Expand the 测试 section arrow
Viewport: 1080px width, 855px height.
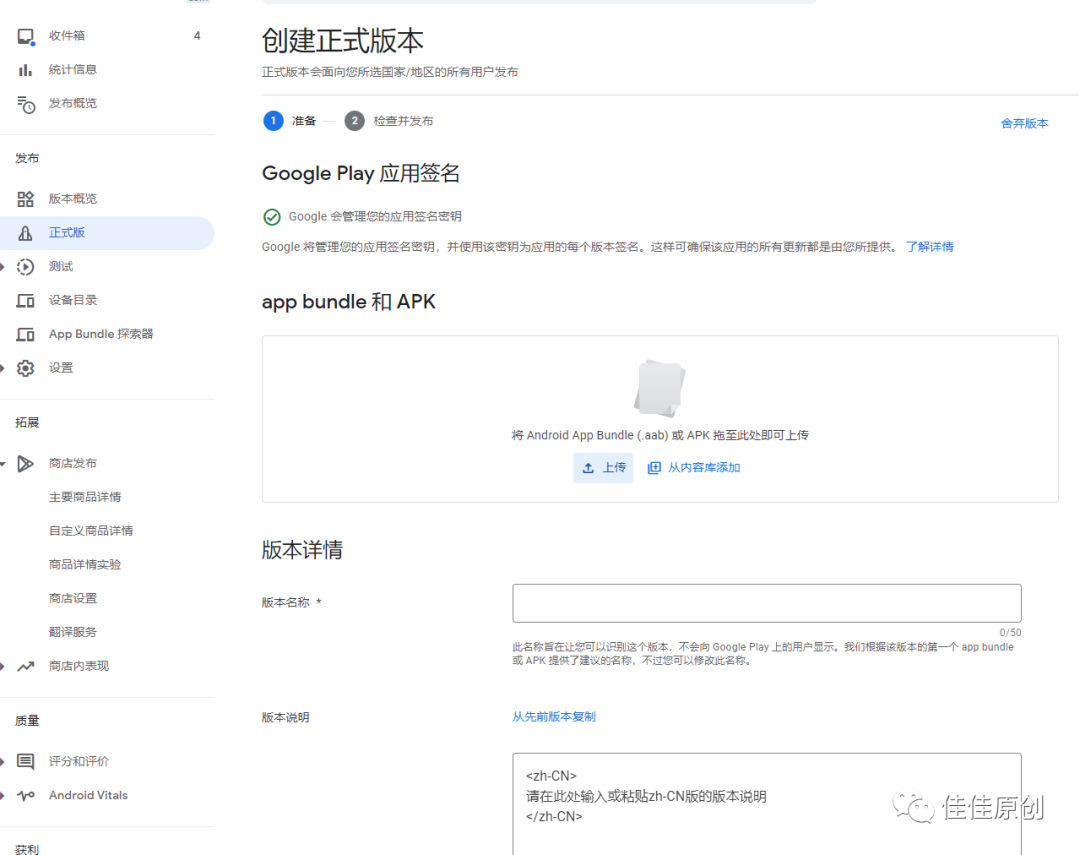pyautogui.click(x=3, y=267)
